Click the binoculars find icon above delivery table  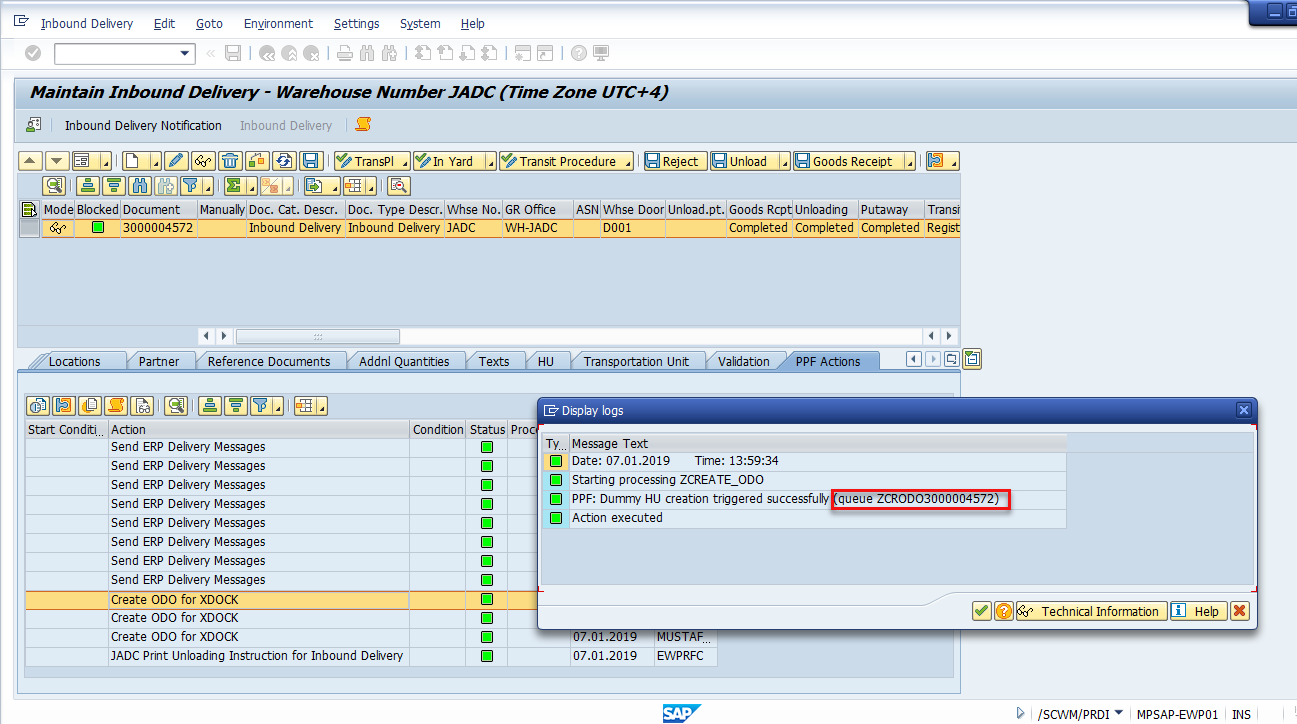(140, 186)
